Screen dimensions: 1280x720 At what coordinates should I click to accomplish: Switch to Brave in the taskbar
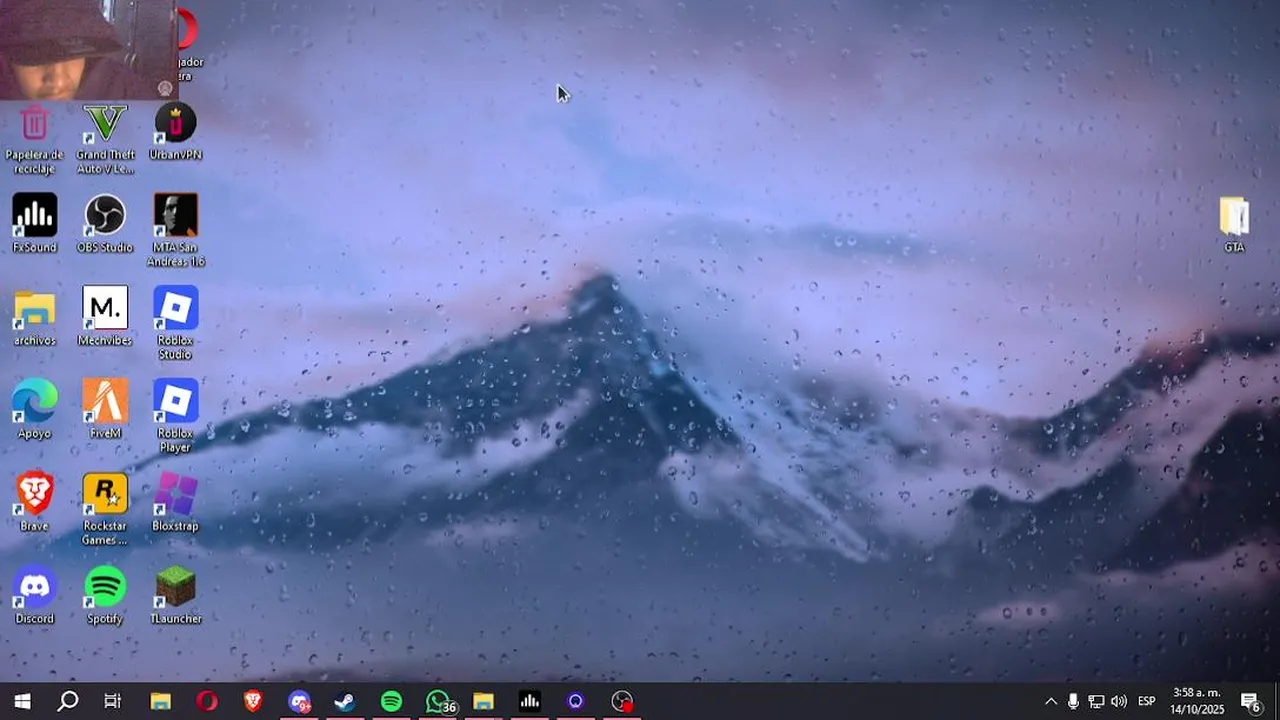[253, 701]
